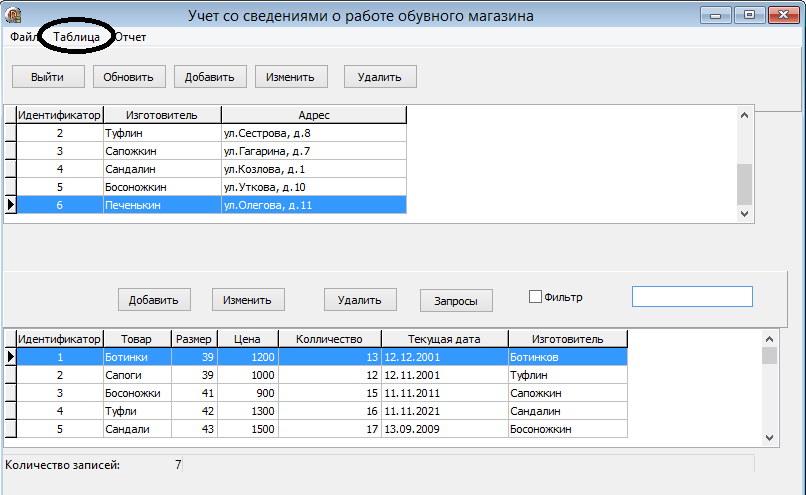Screen dimensions: 806x495
Task: Click the size cell 43
Action: click(x=194, y=429)
